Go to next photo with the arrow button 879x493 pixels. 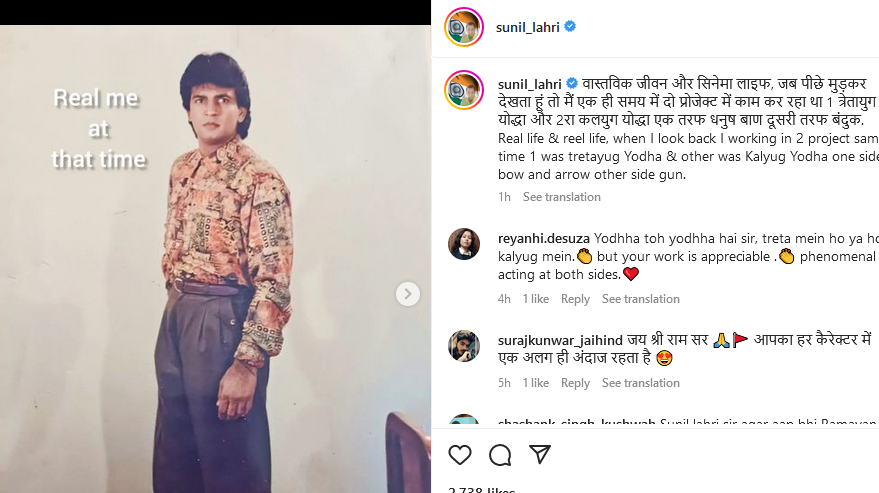[407, 294]
